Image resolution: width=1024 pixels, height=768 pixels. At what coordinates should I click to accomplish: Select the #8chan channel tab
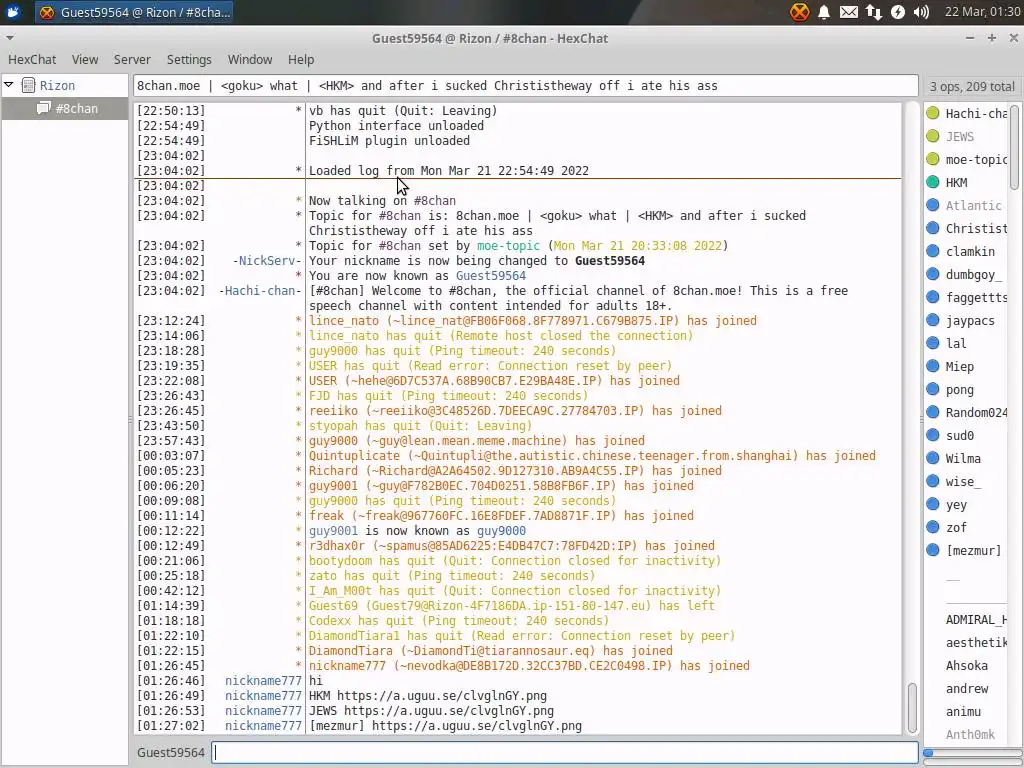pyautogui.click(x=65, y=108)
